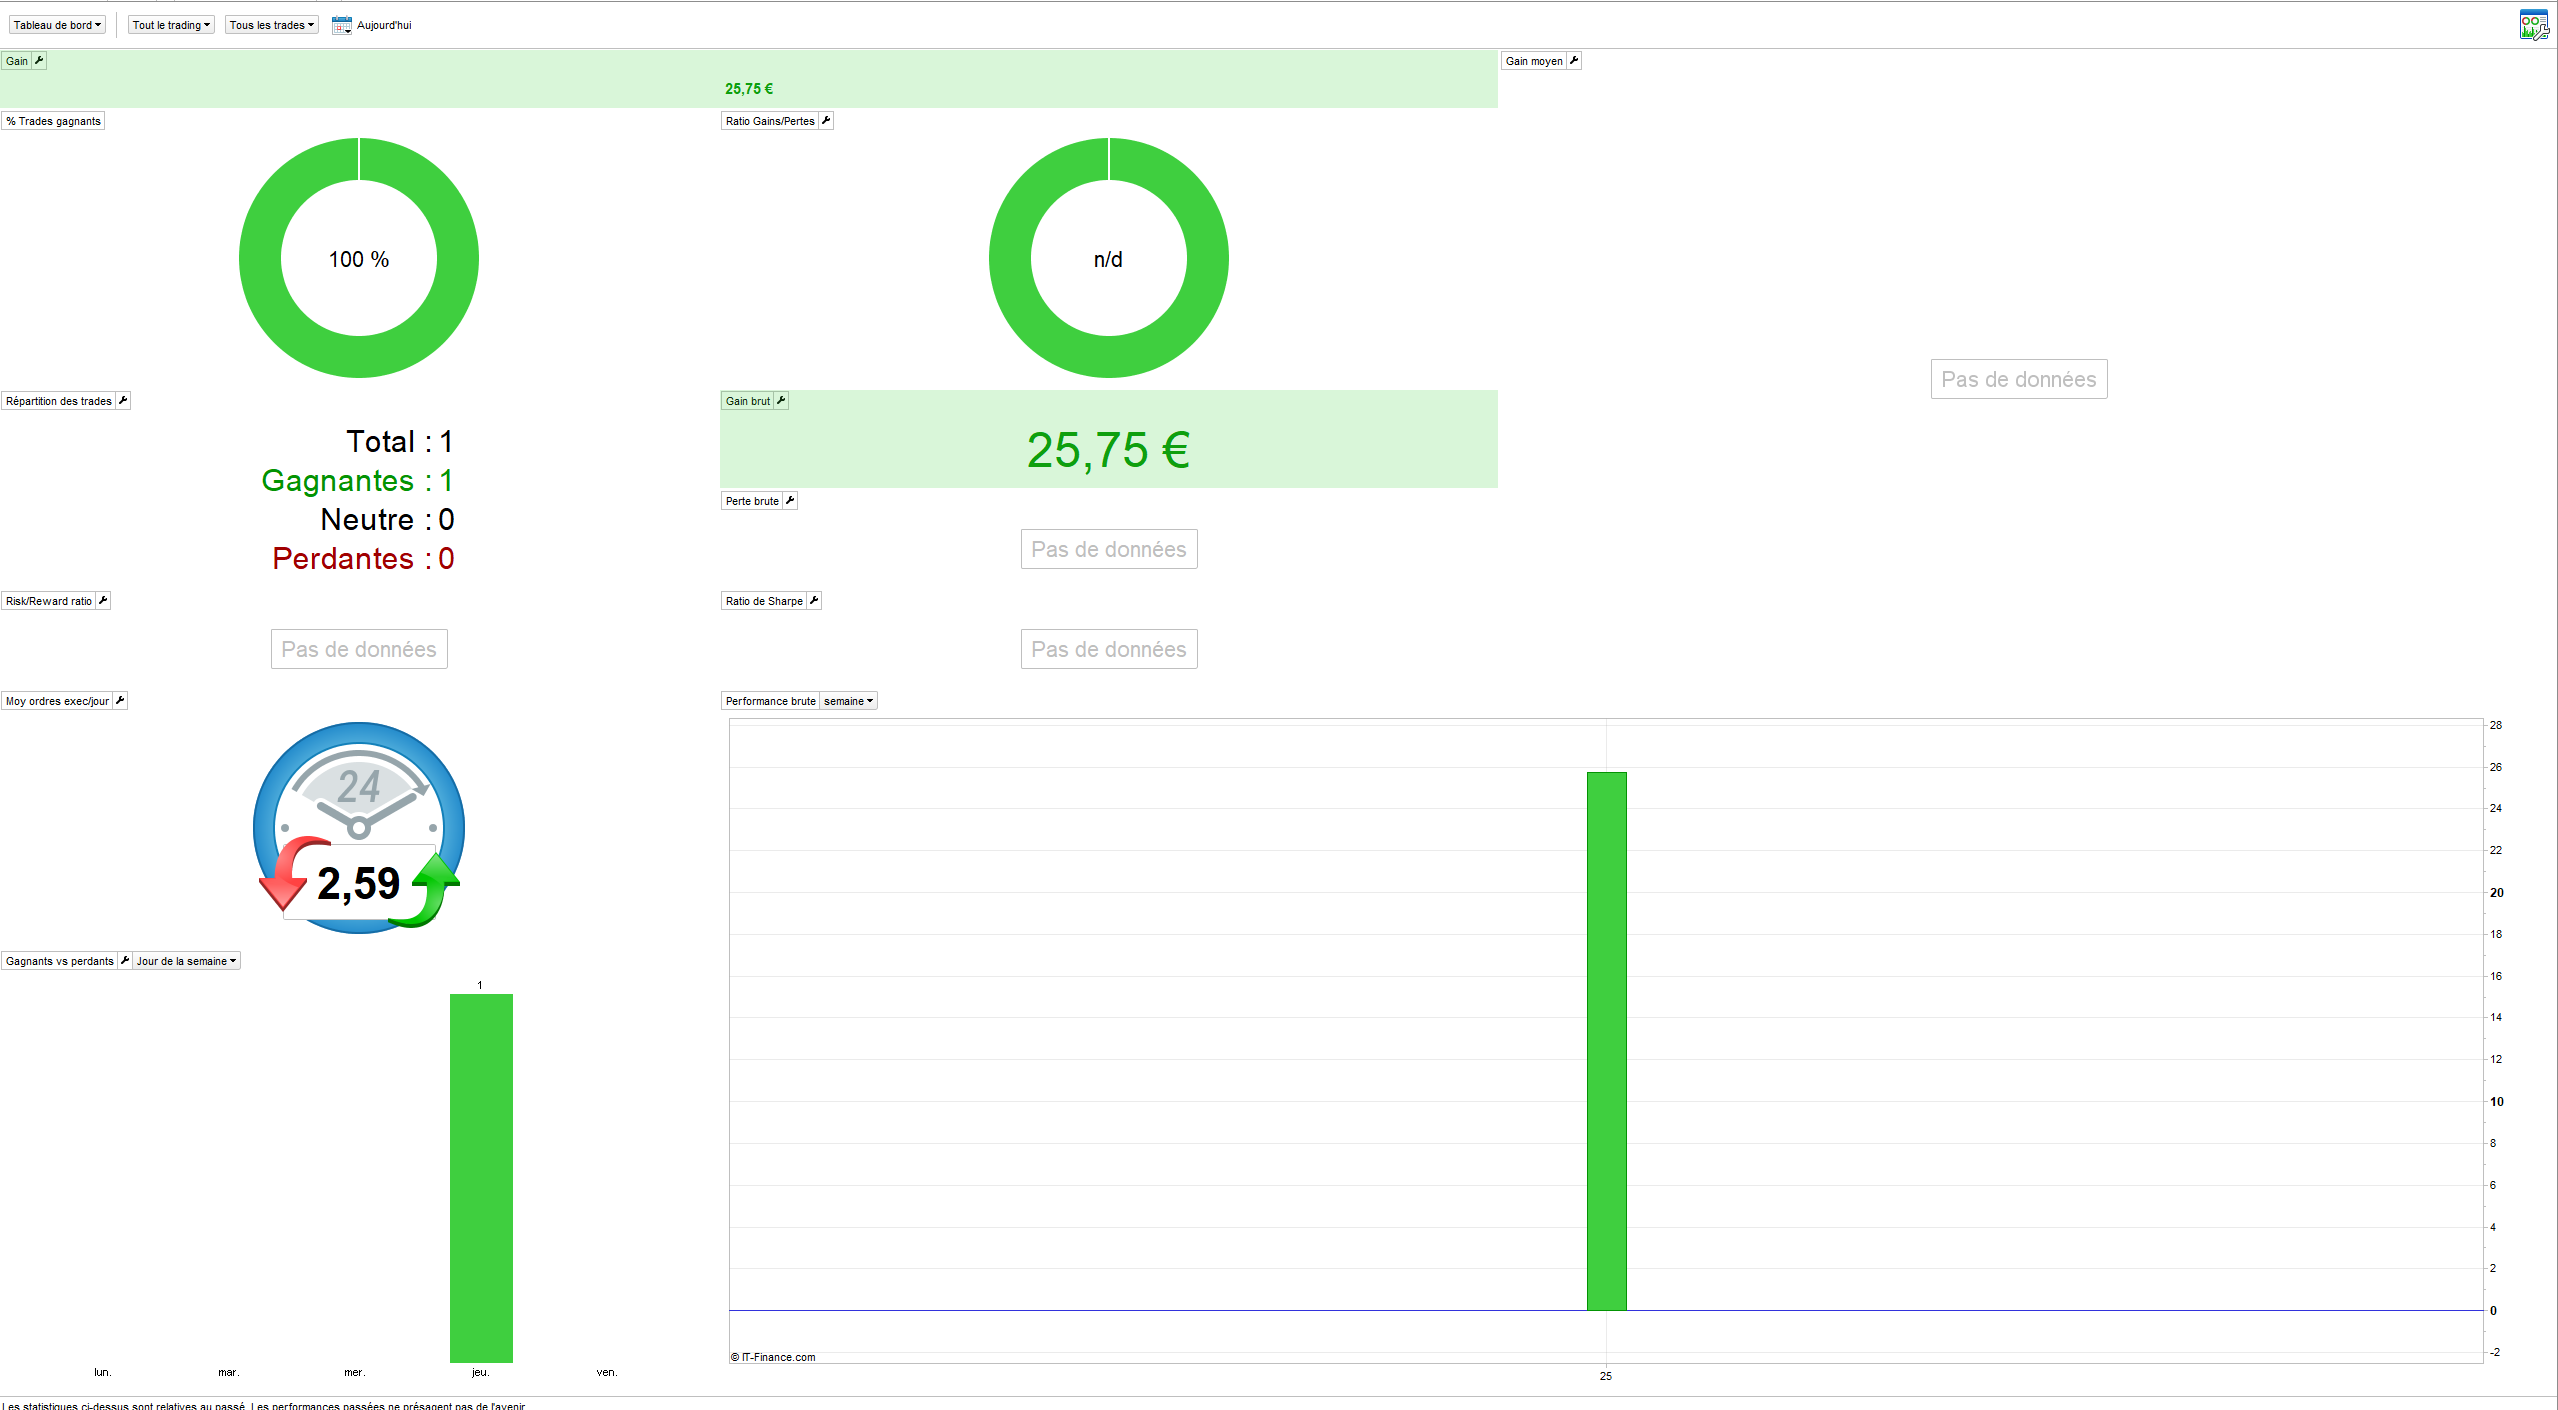The height and width of the screenshot is (1410, 2558).
Task: Open the Jour de la semaine dropdown
Action: click(186, 961)
